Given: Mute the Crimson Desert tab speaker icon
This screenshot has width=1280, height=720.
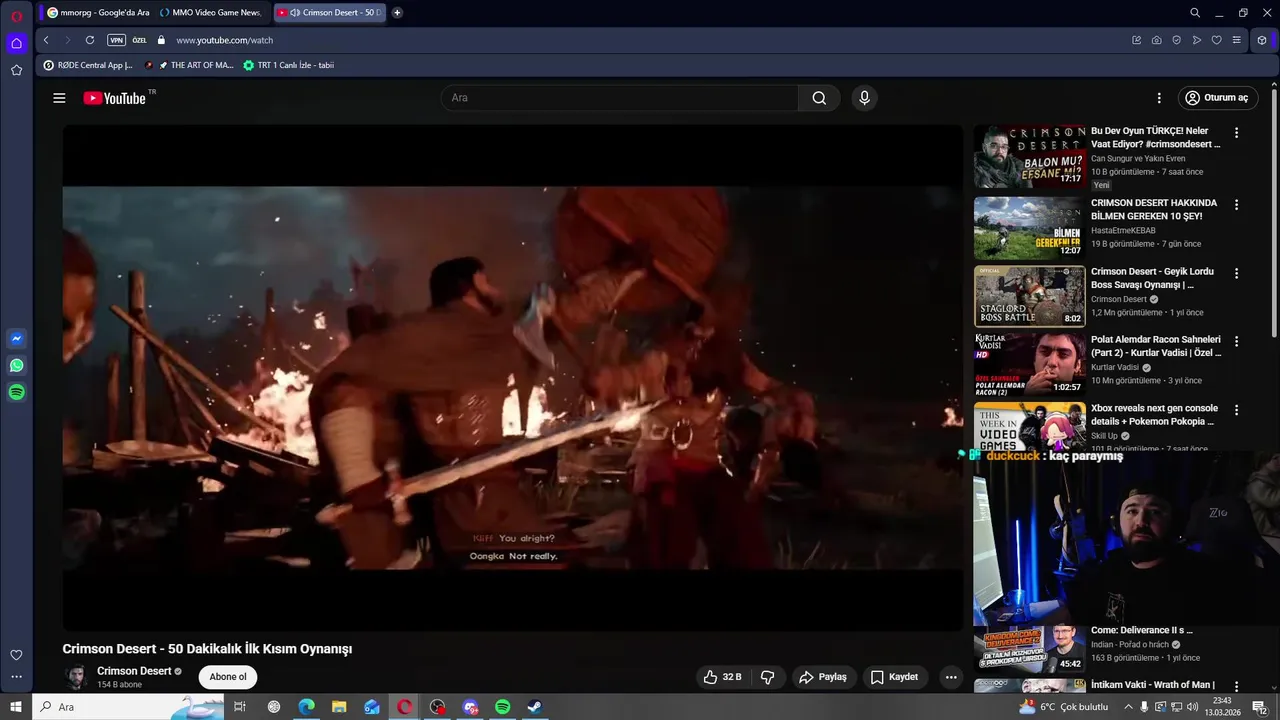Looking at the screenshot, I should click(x=295, y=12).
